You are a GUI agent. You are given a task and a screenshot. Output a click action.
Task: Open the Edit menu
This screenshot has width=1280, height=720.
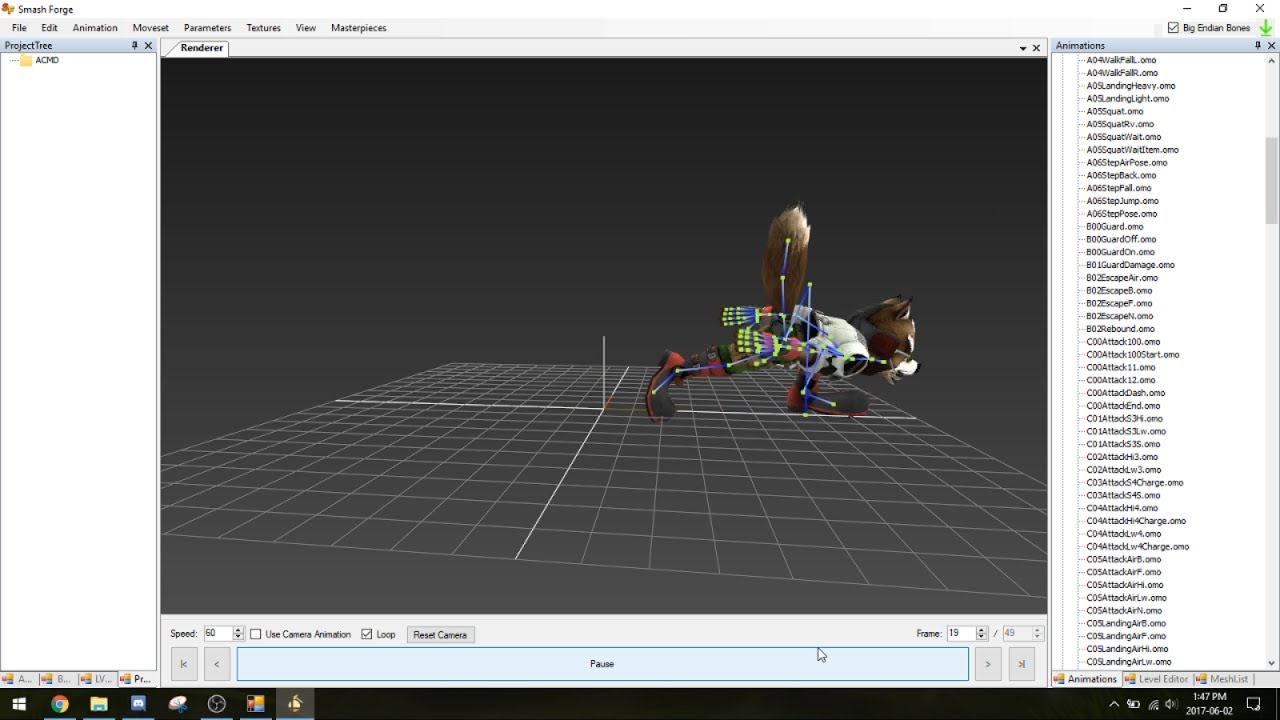click(49, 28)
